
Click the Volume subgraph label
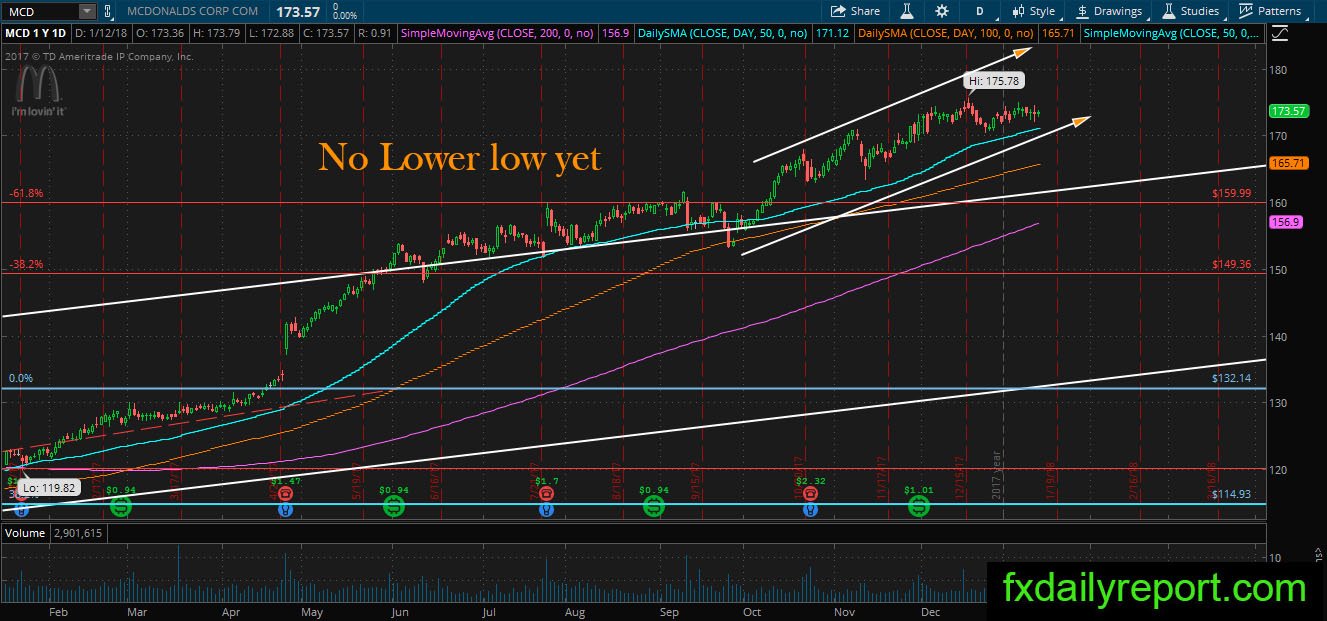point(26,533)
